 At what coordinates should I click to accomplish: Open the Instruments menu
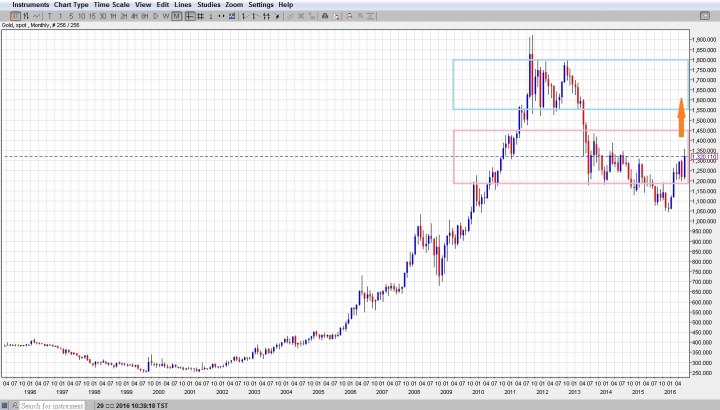coord(30,5)
